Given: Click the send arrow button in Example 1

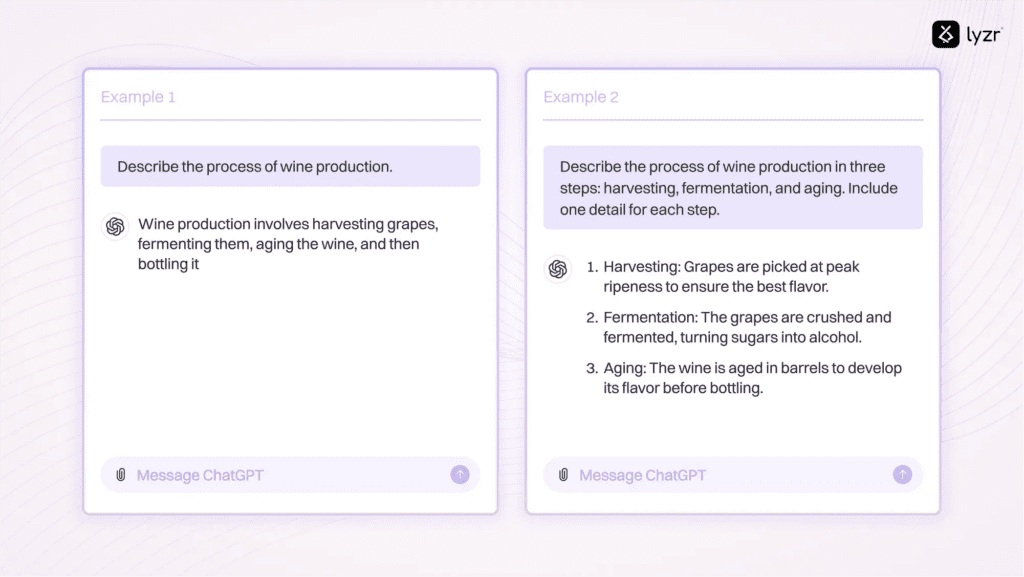Looking at the screenshot, I should (x=460, y=475).
